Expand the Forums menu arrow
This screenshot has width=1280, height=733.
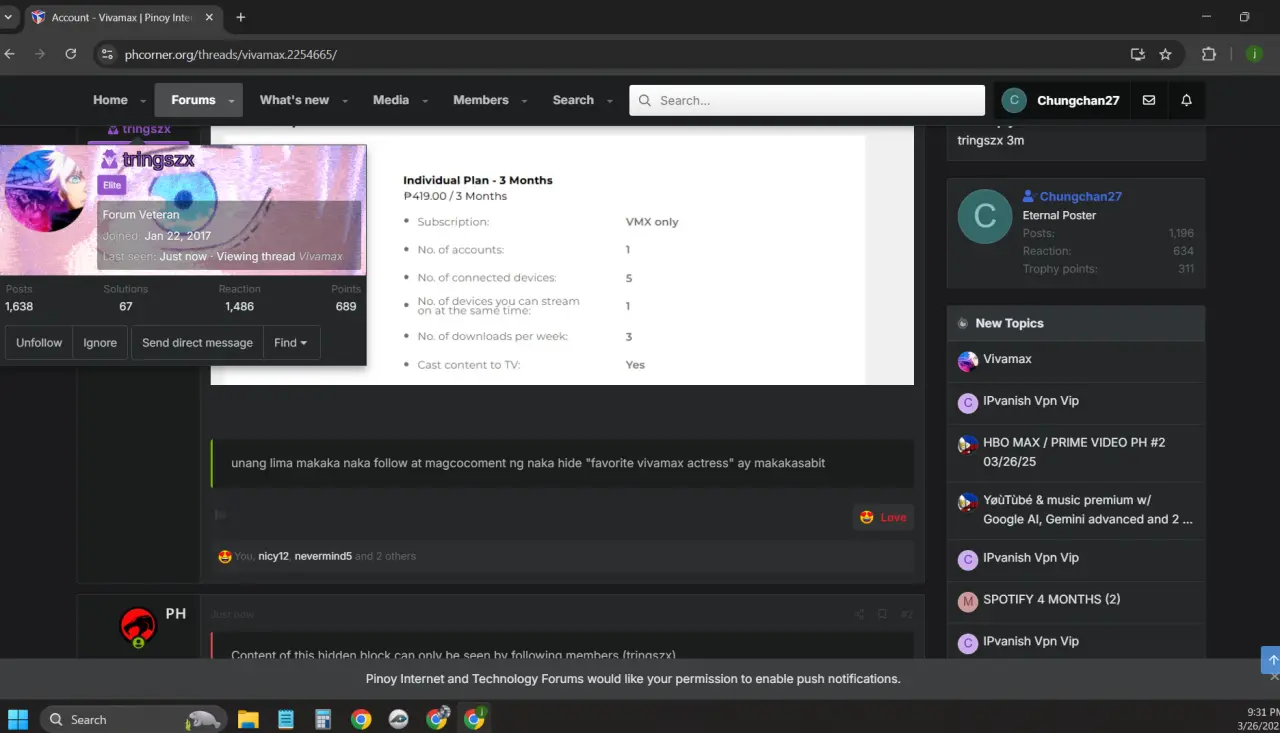pyautogui.click(x=231, y=101)
